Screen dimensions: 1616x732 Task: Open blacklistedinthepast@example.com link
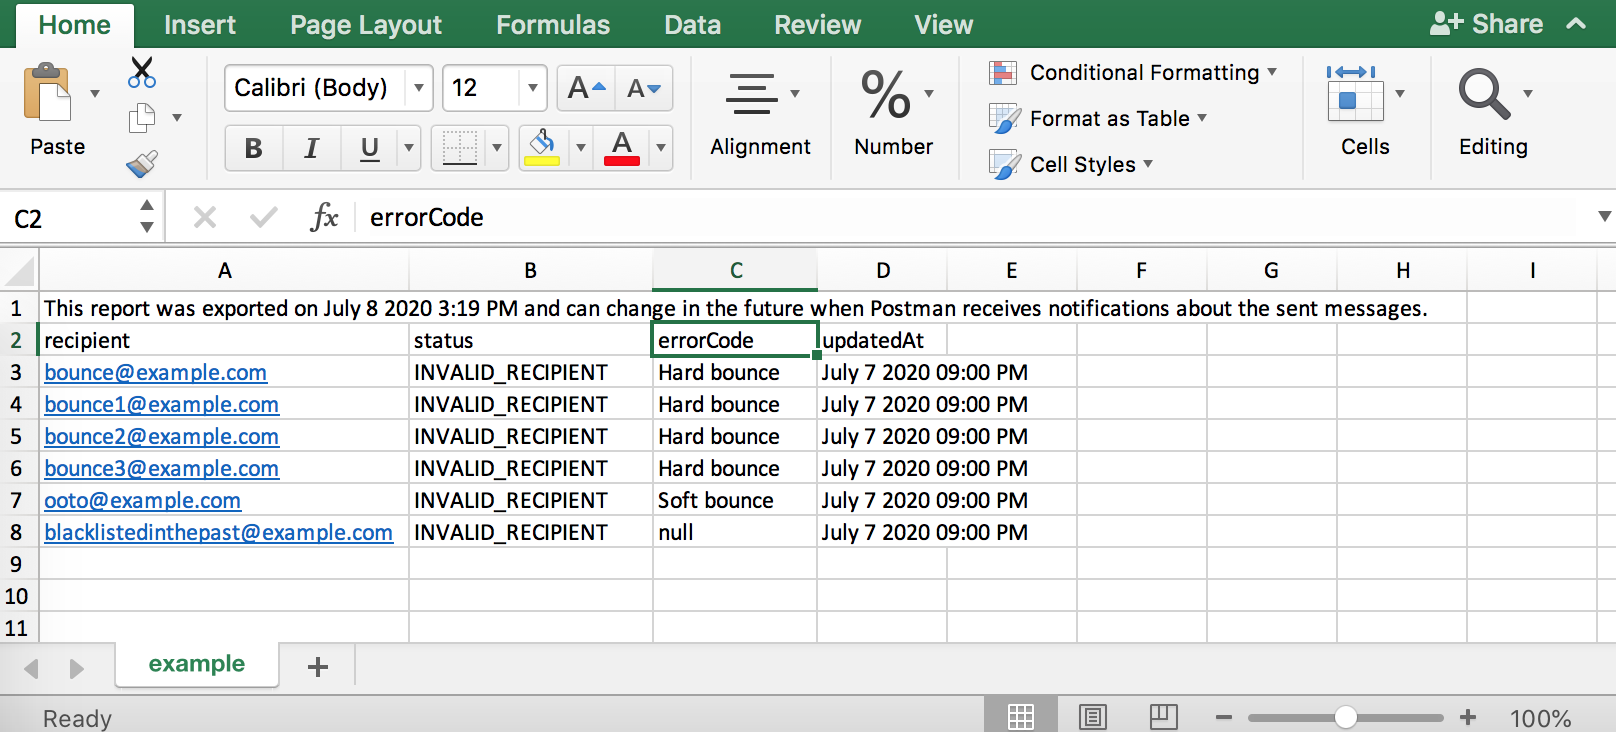[x=218, y=533]
